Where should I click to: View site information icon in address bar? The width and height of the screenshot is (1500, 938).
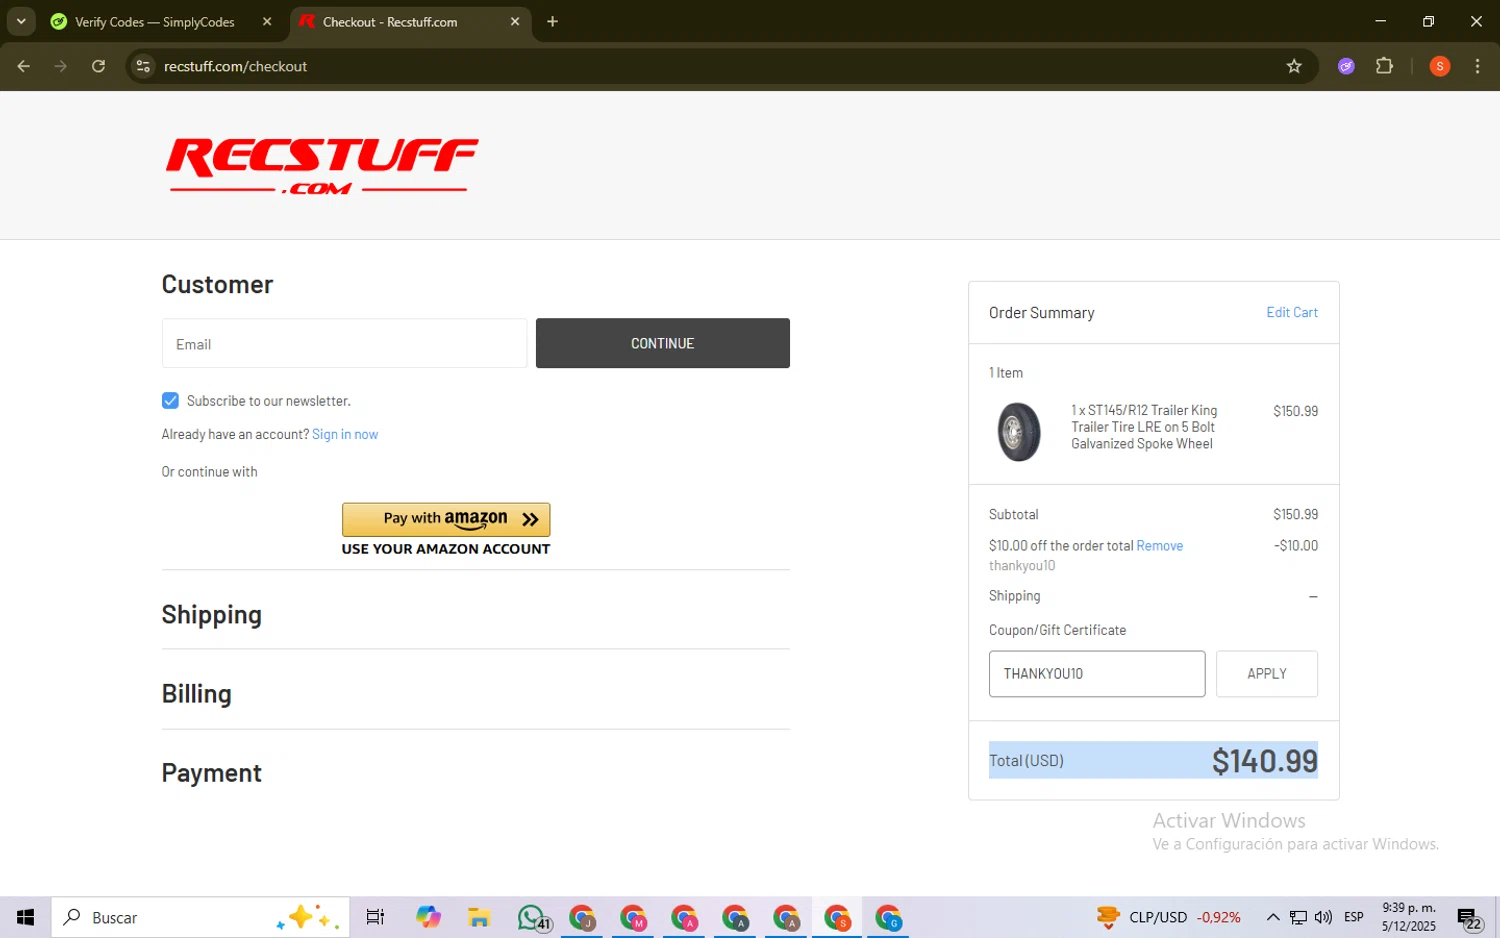click(143, 66)
